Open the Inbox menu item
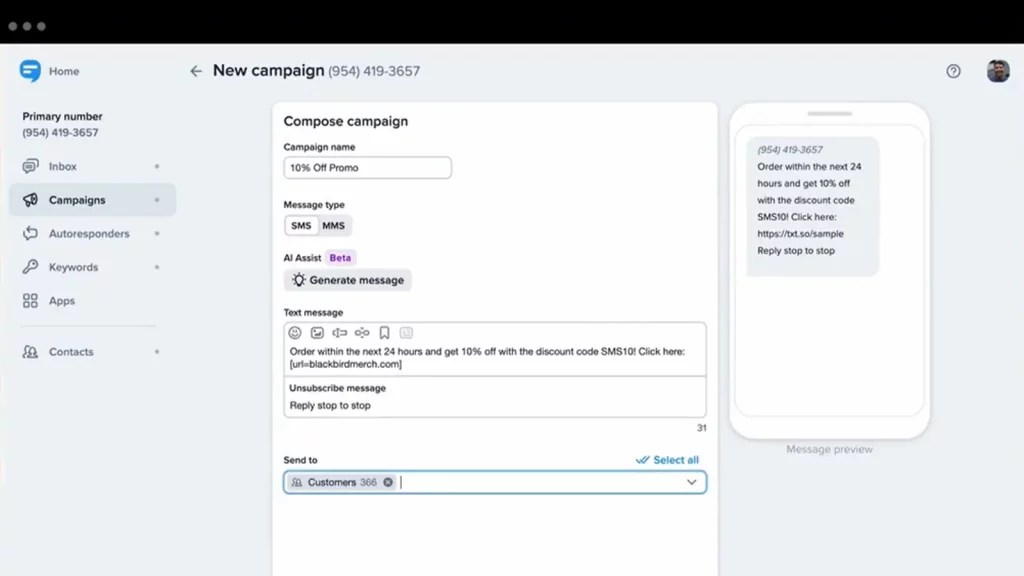1024x576 pixels. click(93, 167)
